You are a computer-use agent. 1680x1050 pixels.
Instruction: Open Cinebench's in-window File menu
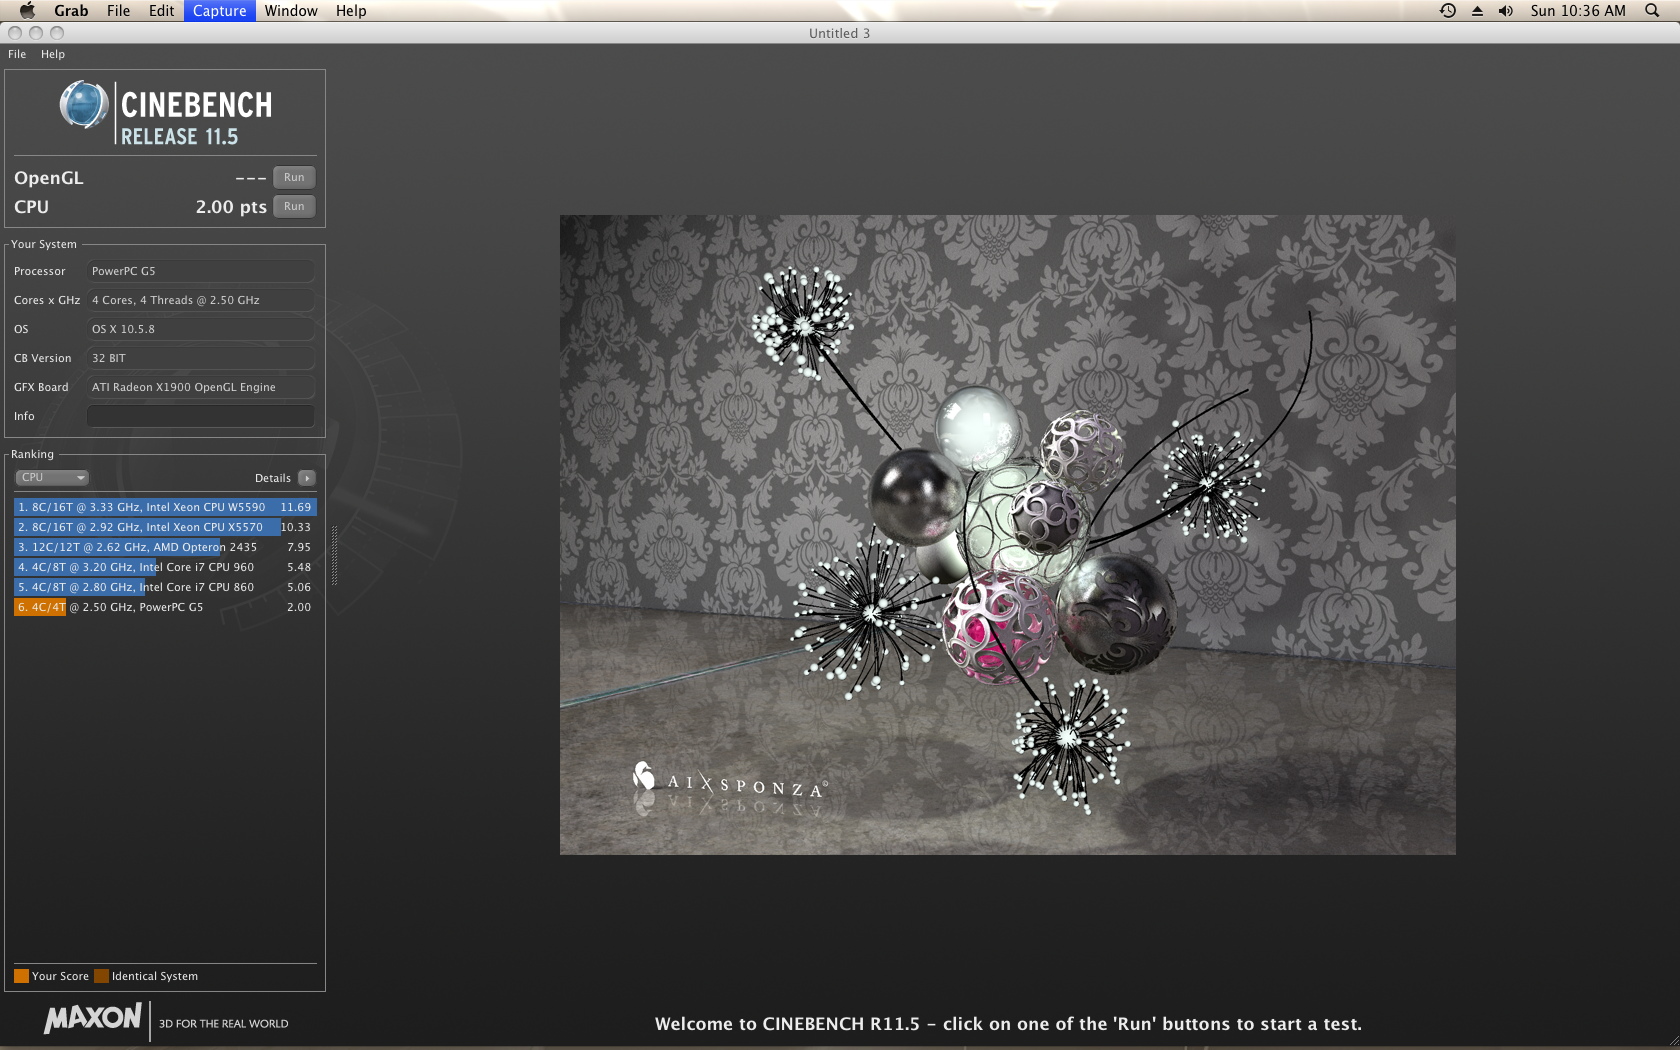pos(17,54)
